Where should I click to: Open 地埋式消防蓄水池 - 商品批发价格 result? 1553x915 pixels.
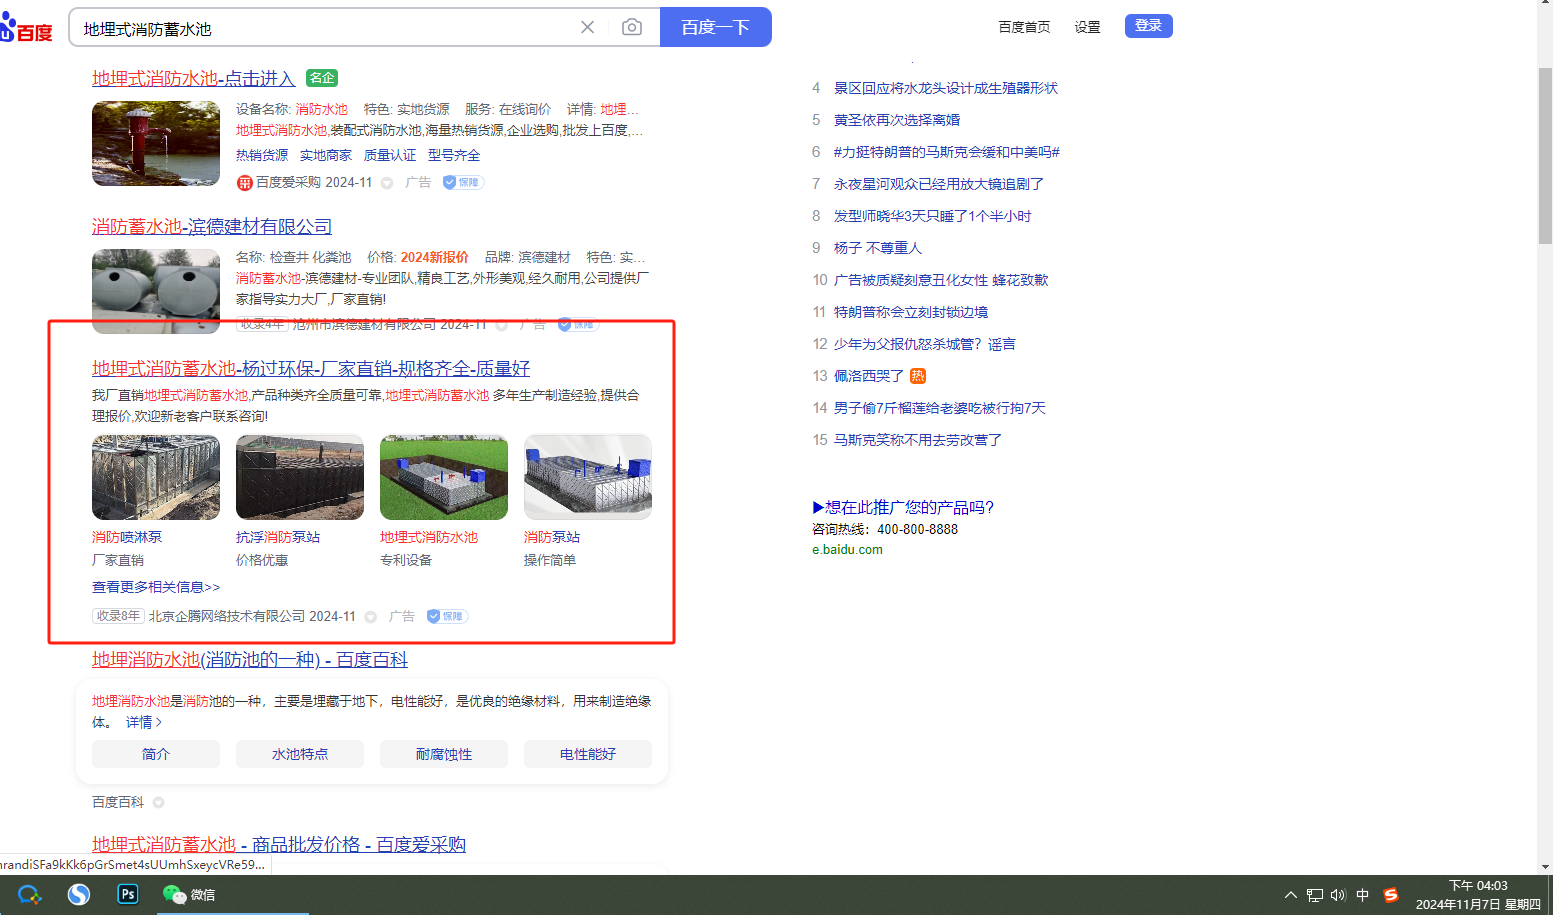279,845
